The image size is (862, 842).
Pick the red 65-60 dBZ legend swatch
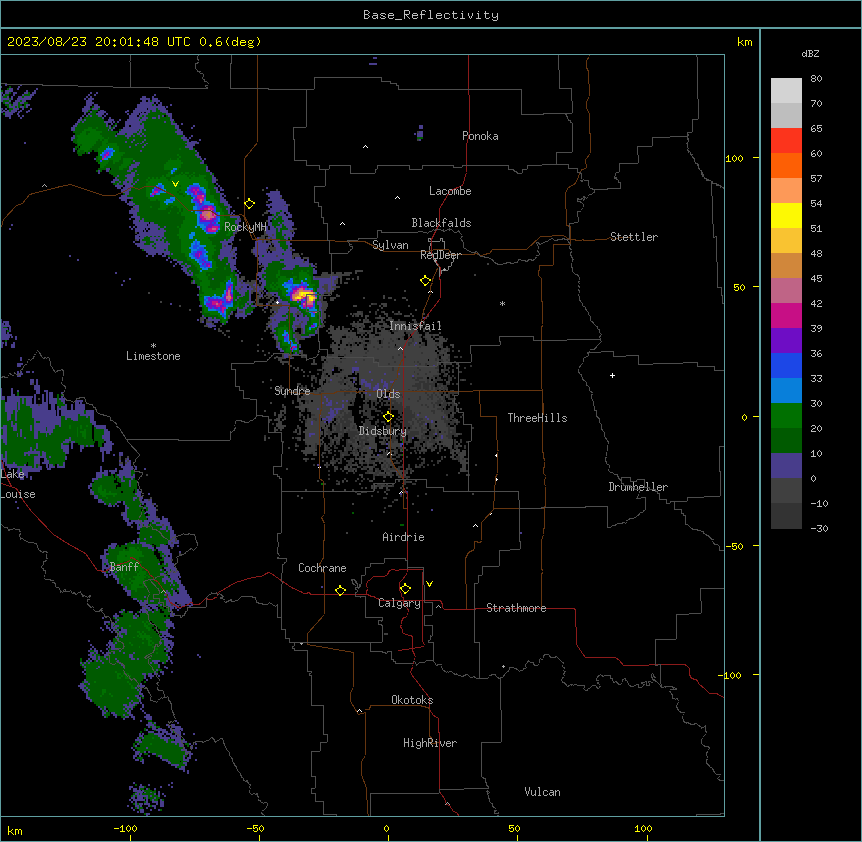(x=786, y=140)
